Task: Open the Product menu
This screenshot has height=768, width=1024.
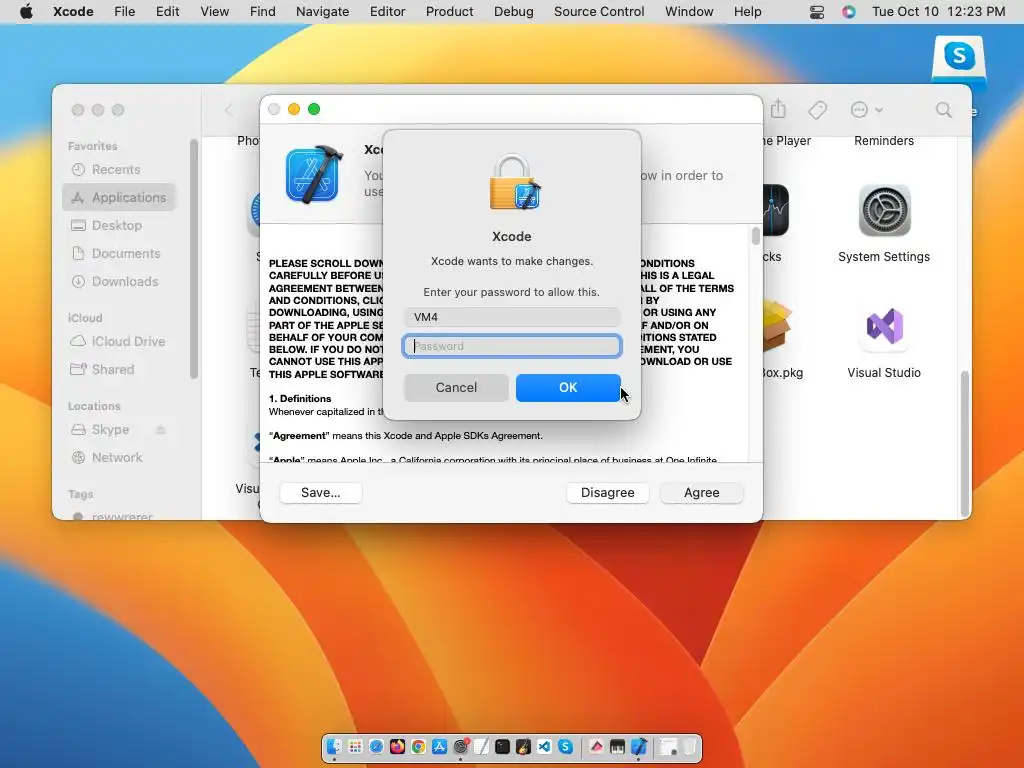Action: (x=449, y=12)
